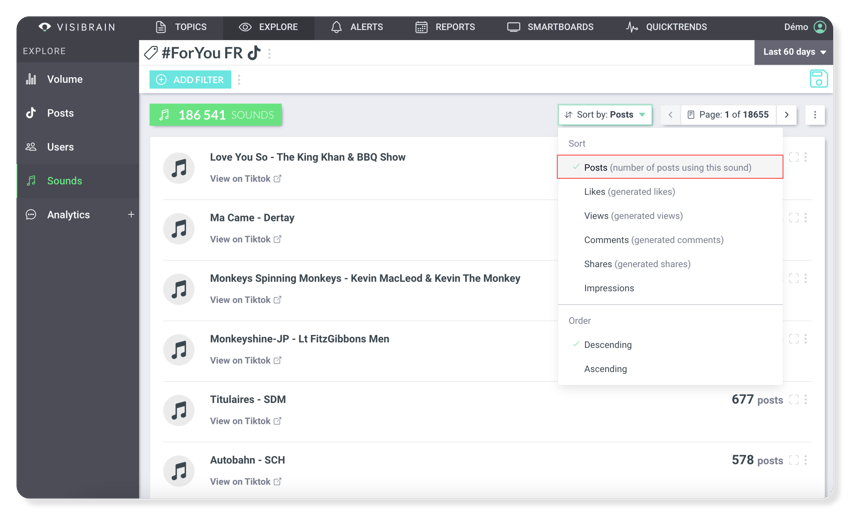
Task: Open the list options three-dot menu
Action: pyautogui.click(x=815, y=114)
